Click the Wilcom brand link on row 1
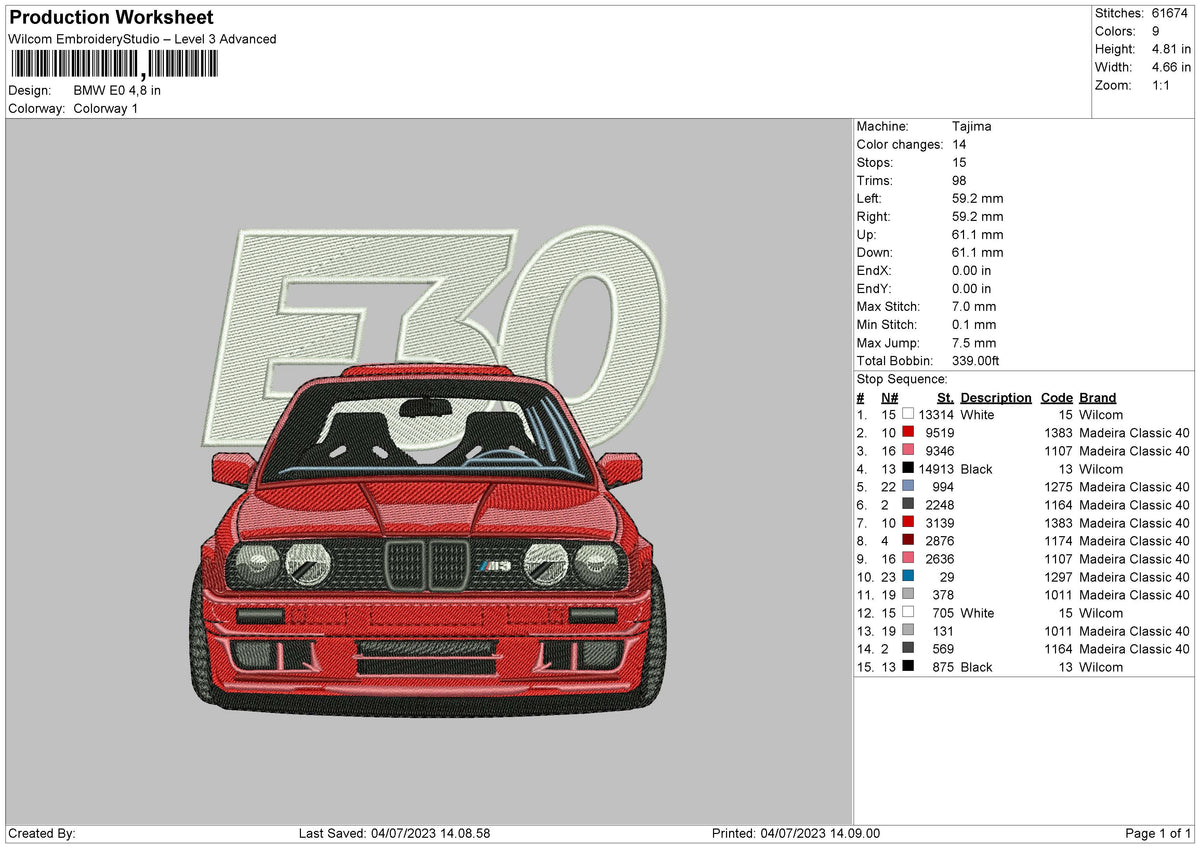Screen dimensions: 1200x848 pos(1100,414)
